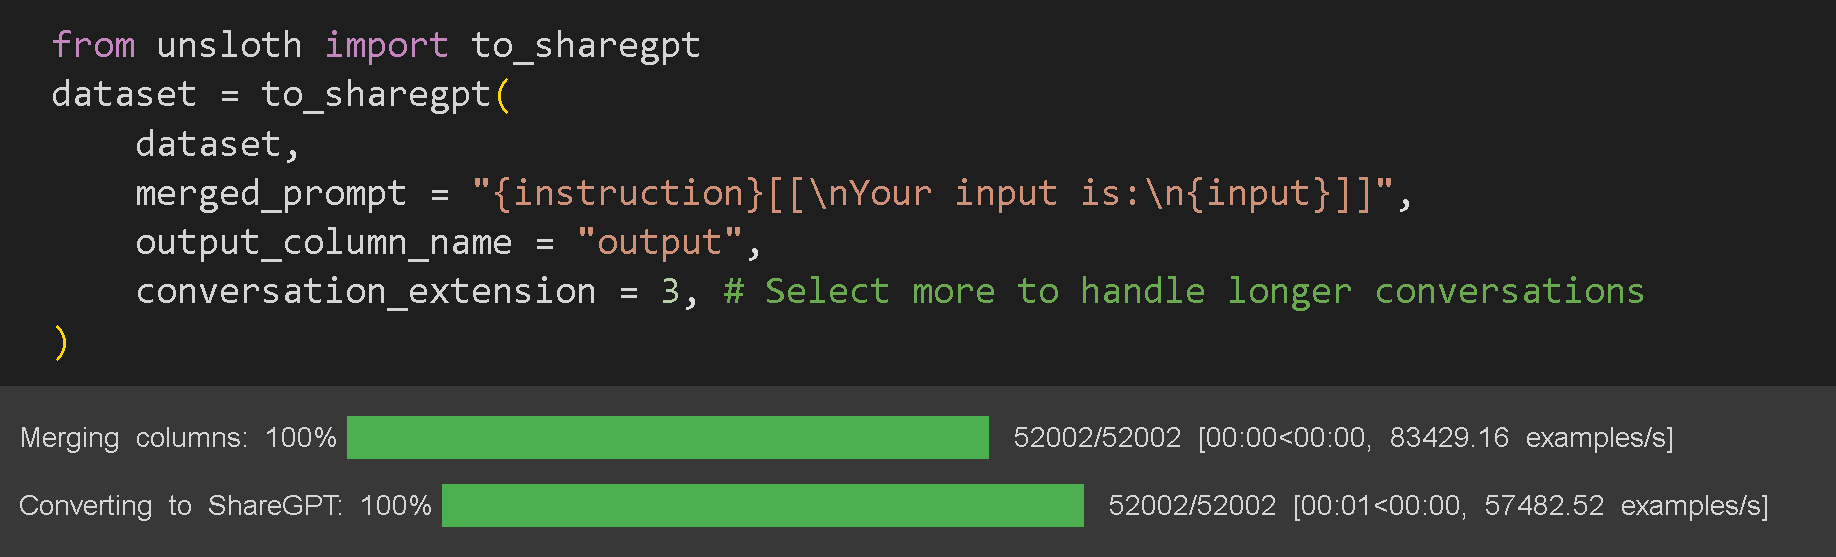The height and width of the screenshot is (557, 1836).
Task: Click the 'Converting to ShareGPT: 100%' label
Action: coord(225,506)
